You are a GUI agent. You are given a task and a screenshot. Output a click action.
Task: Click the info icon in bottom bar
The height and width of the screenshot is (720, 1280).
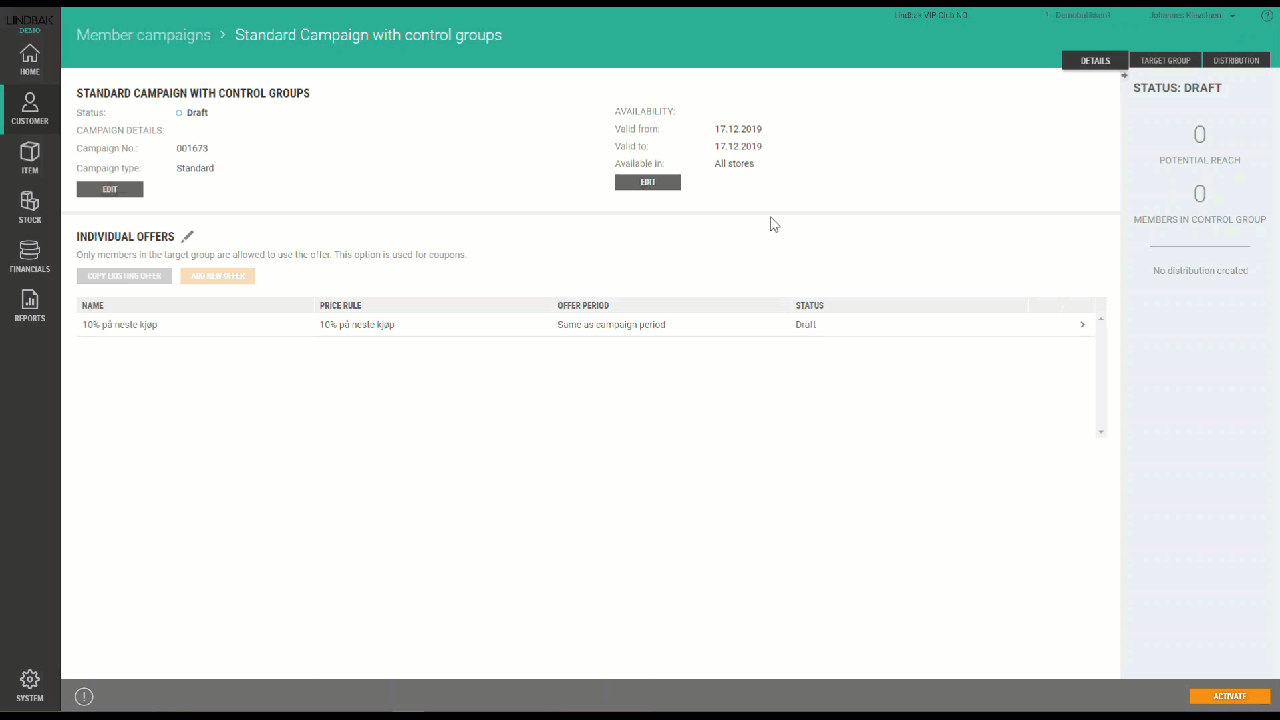click(84, 697)
